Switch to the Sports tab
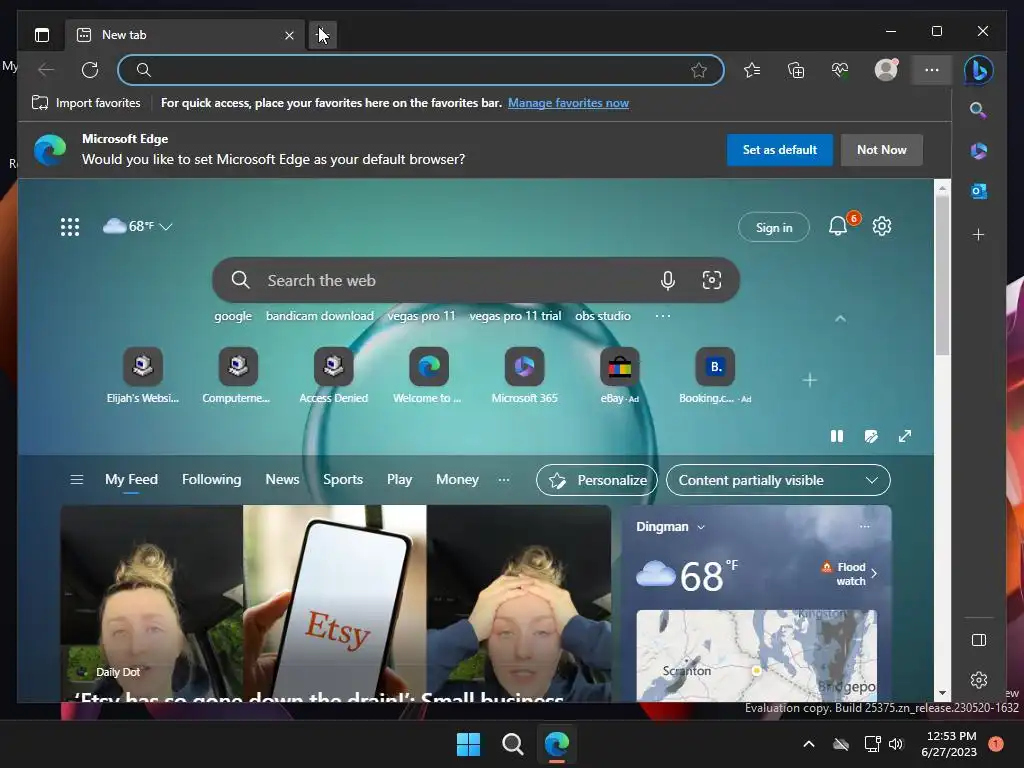This screenshot has width=1024, height=768. click(x=343, y=480)
